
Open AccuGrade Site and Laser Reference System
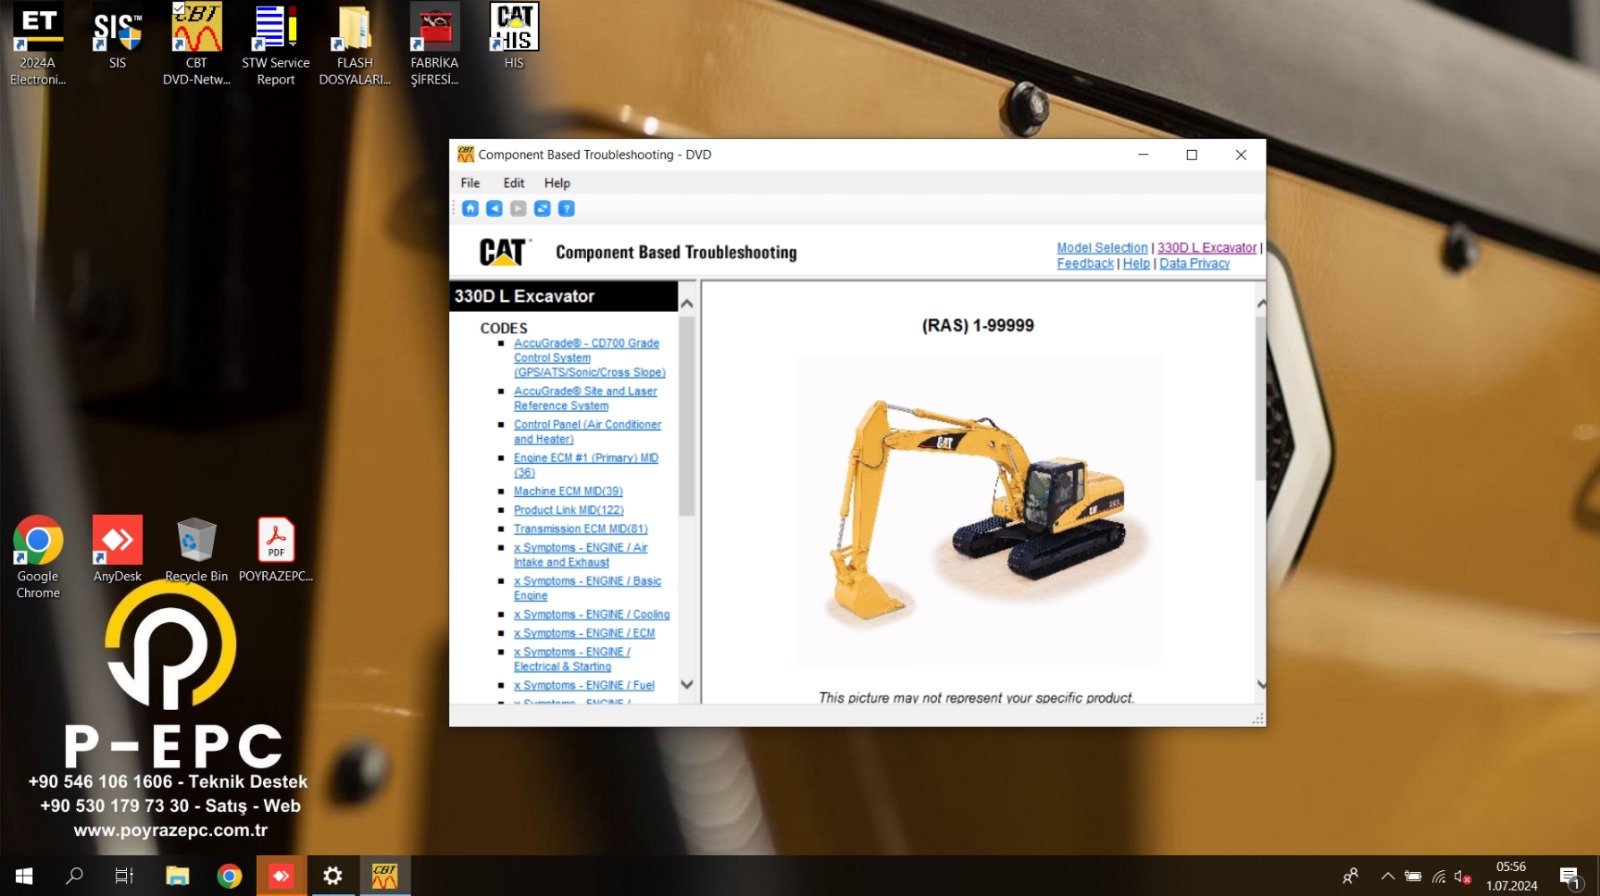point(585,399)
